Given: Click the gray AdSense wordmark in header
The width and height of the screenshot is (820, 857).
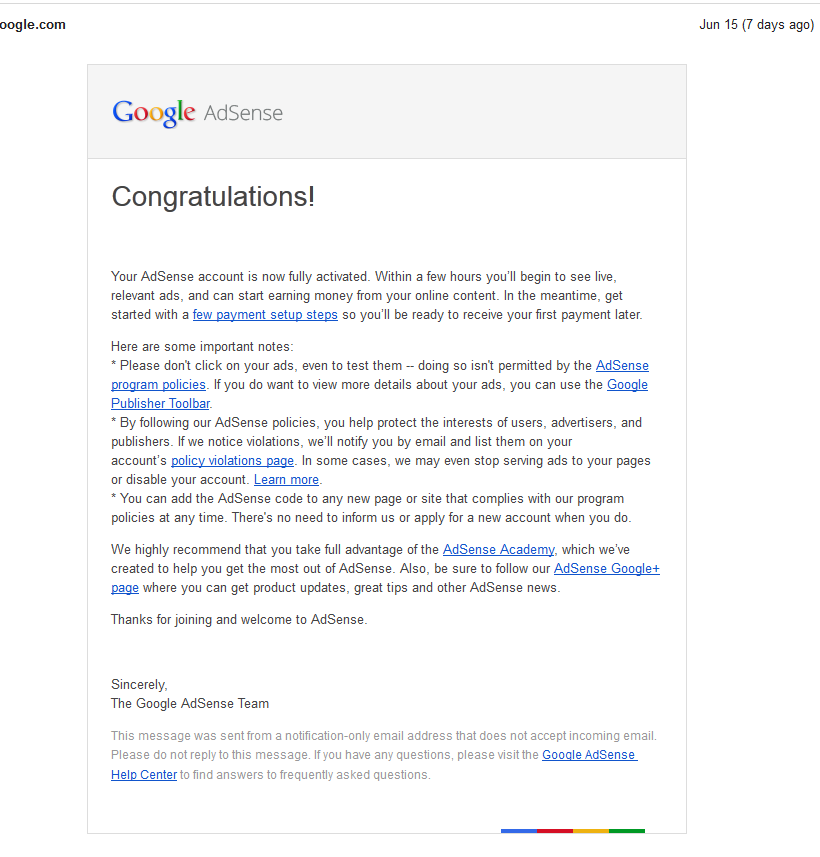Looking at the screenshot, I should [243, 113].
